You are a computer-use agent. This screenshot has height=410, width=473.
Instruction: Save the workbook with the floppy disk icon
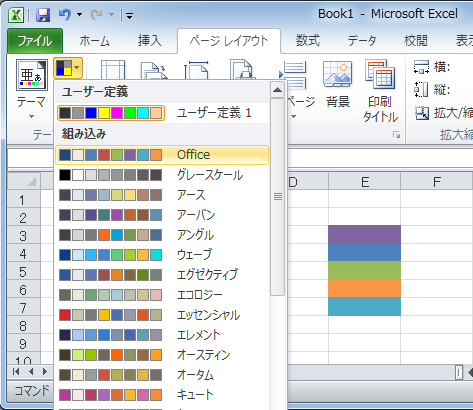click(x=43, y=15)
